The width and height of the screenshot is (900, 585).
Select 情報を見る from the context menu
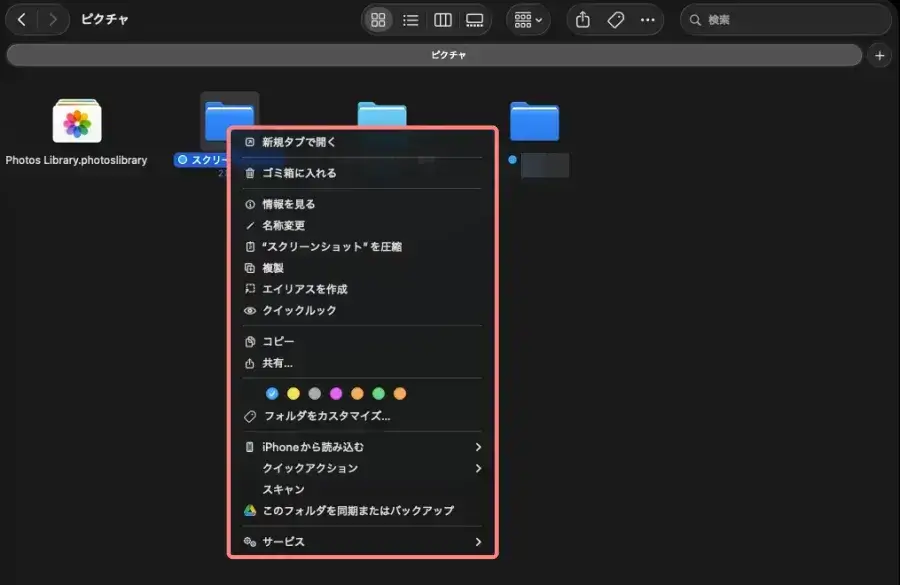tap(290, 204)
